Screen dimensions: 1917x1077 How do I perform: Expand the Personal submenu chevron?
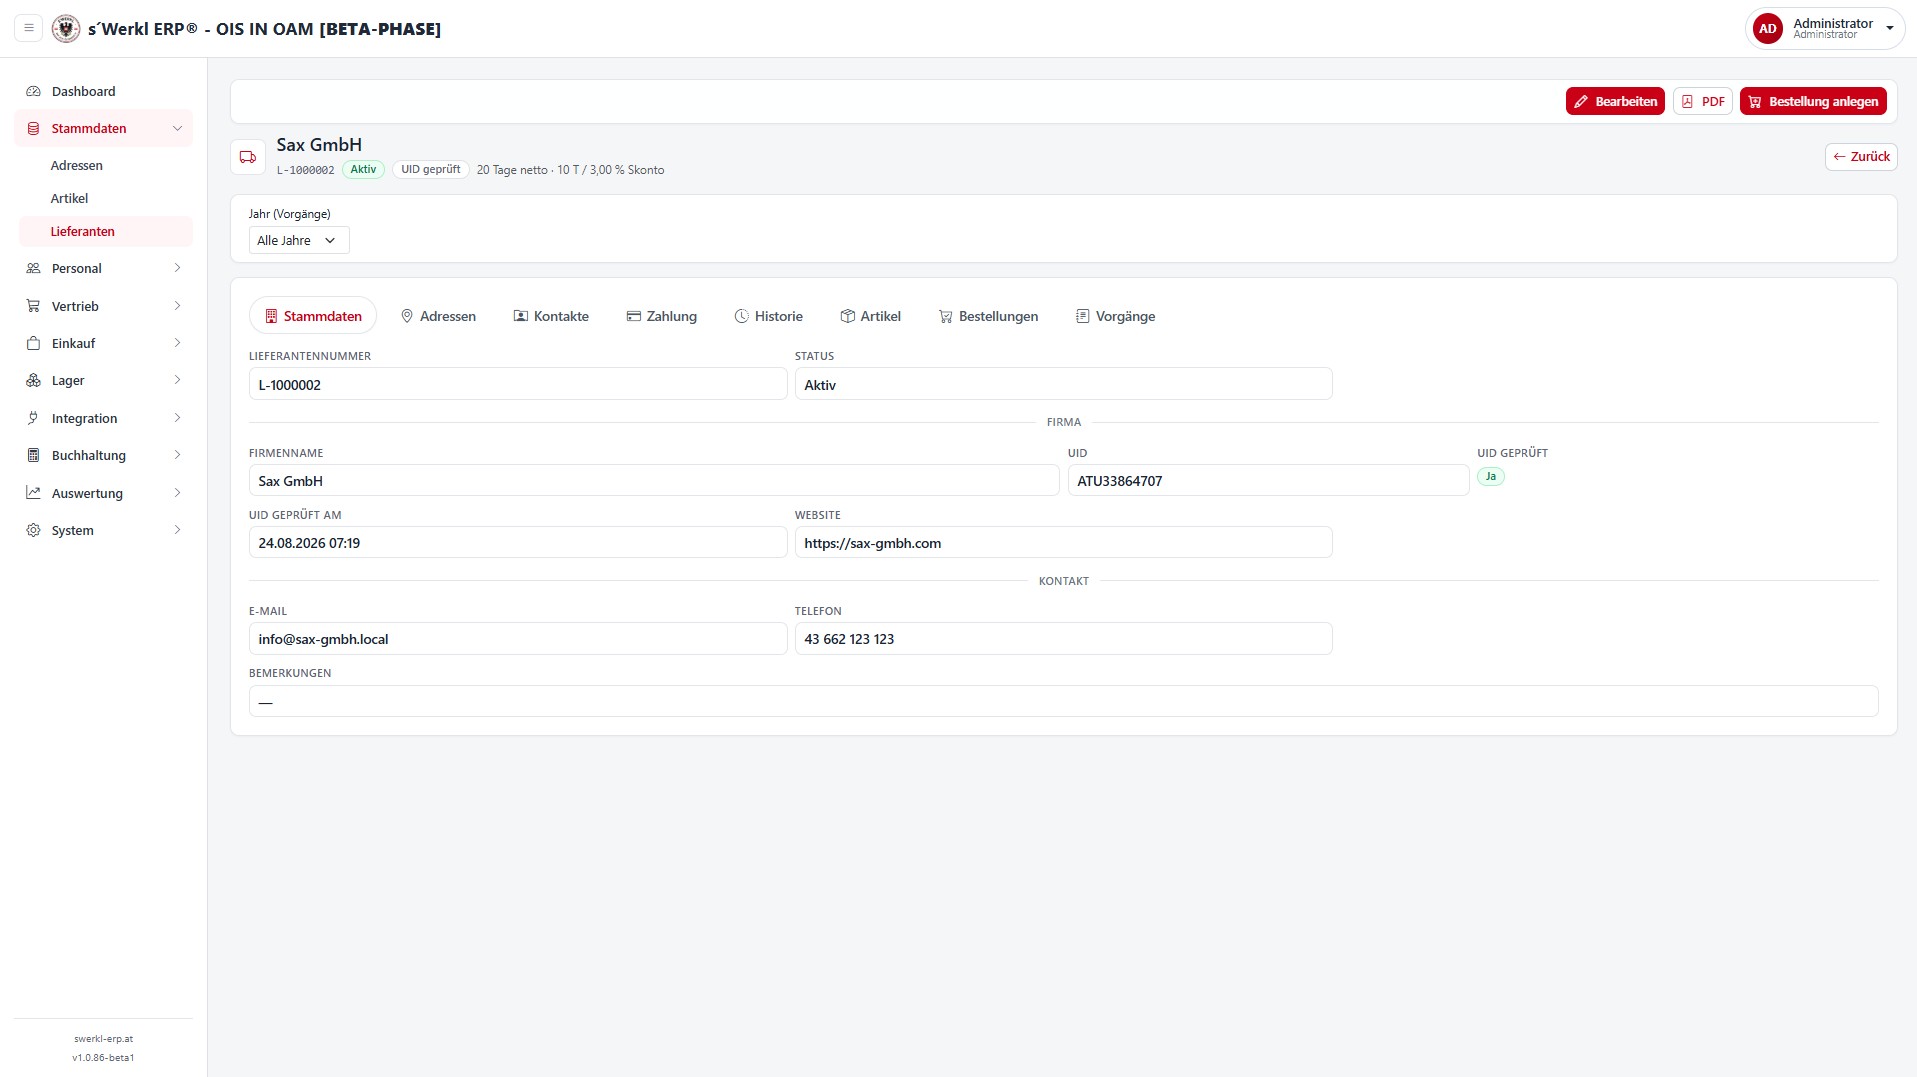coord(177,268)
